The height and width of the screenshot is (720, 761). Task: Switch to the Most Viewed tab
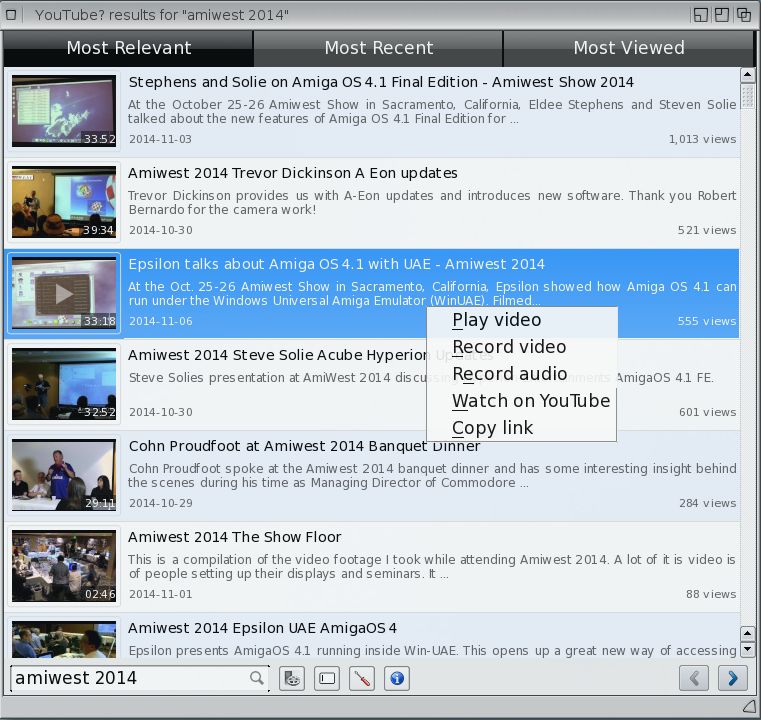629,48
